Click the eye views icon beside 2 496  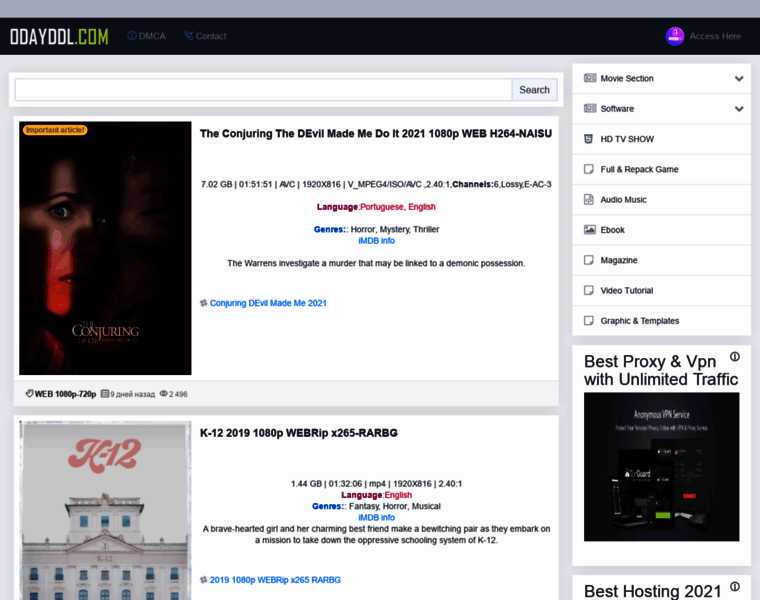pos(163,394)
